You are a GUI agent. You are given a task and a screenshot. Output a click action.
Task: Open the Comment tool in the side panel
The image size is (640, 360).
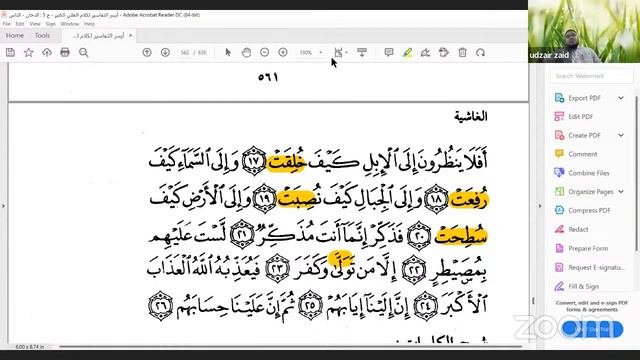click(x=582, y=154)
